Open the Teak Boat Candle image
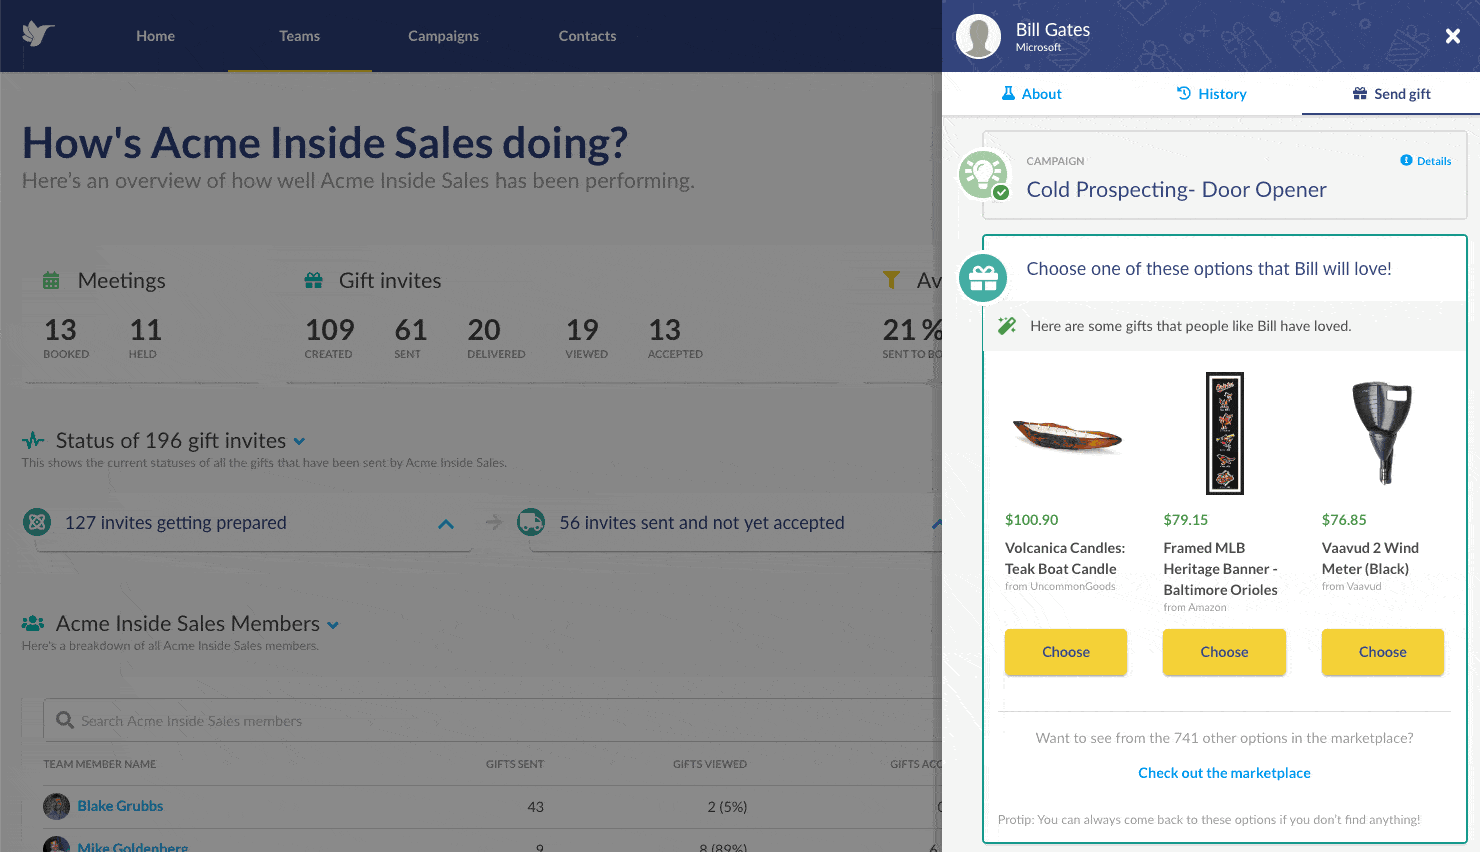This screenshot has width=1480, height=852. pyautogui.click(x=1066, y=436)
